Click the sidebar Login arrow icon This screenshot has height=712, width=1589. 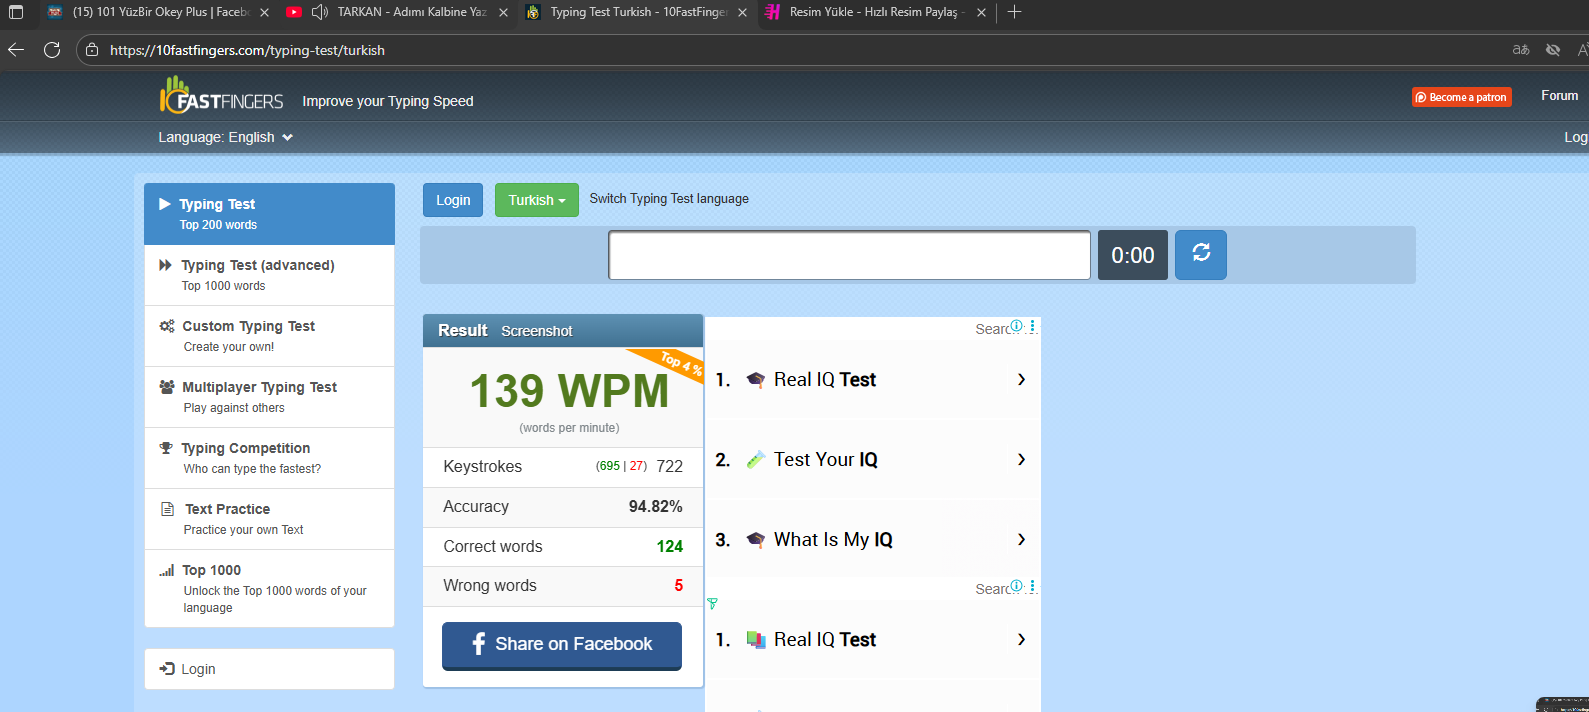coord(167,668)
